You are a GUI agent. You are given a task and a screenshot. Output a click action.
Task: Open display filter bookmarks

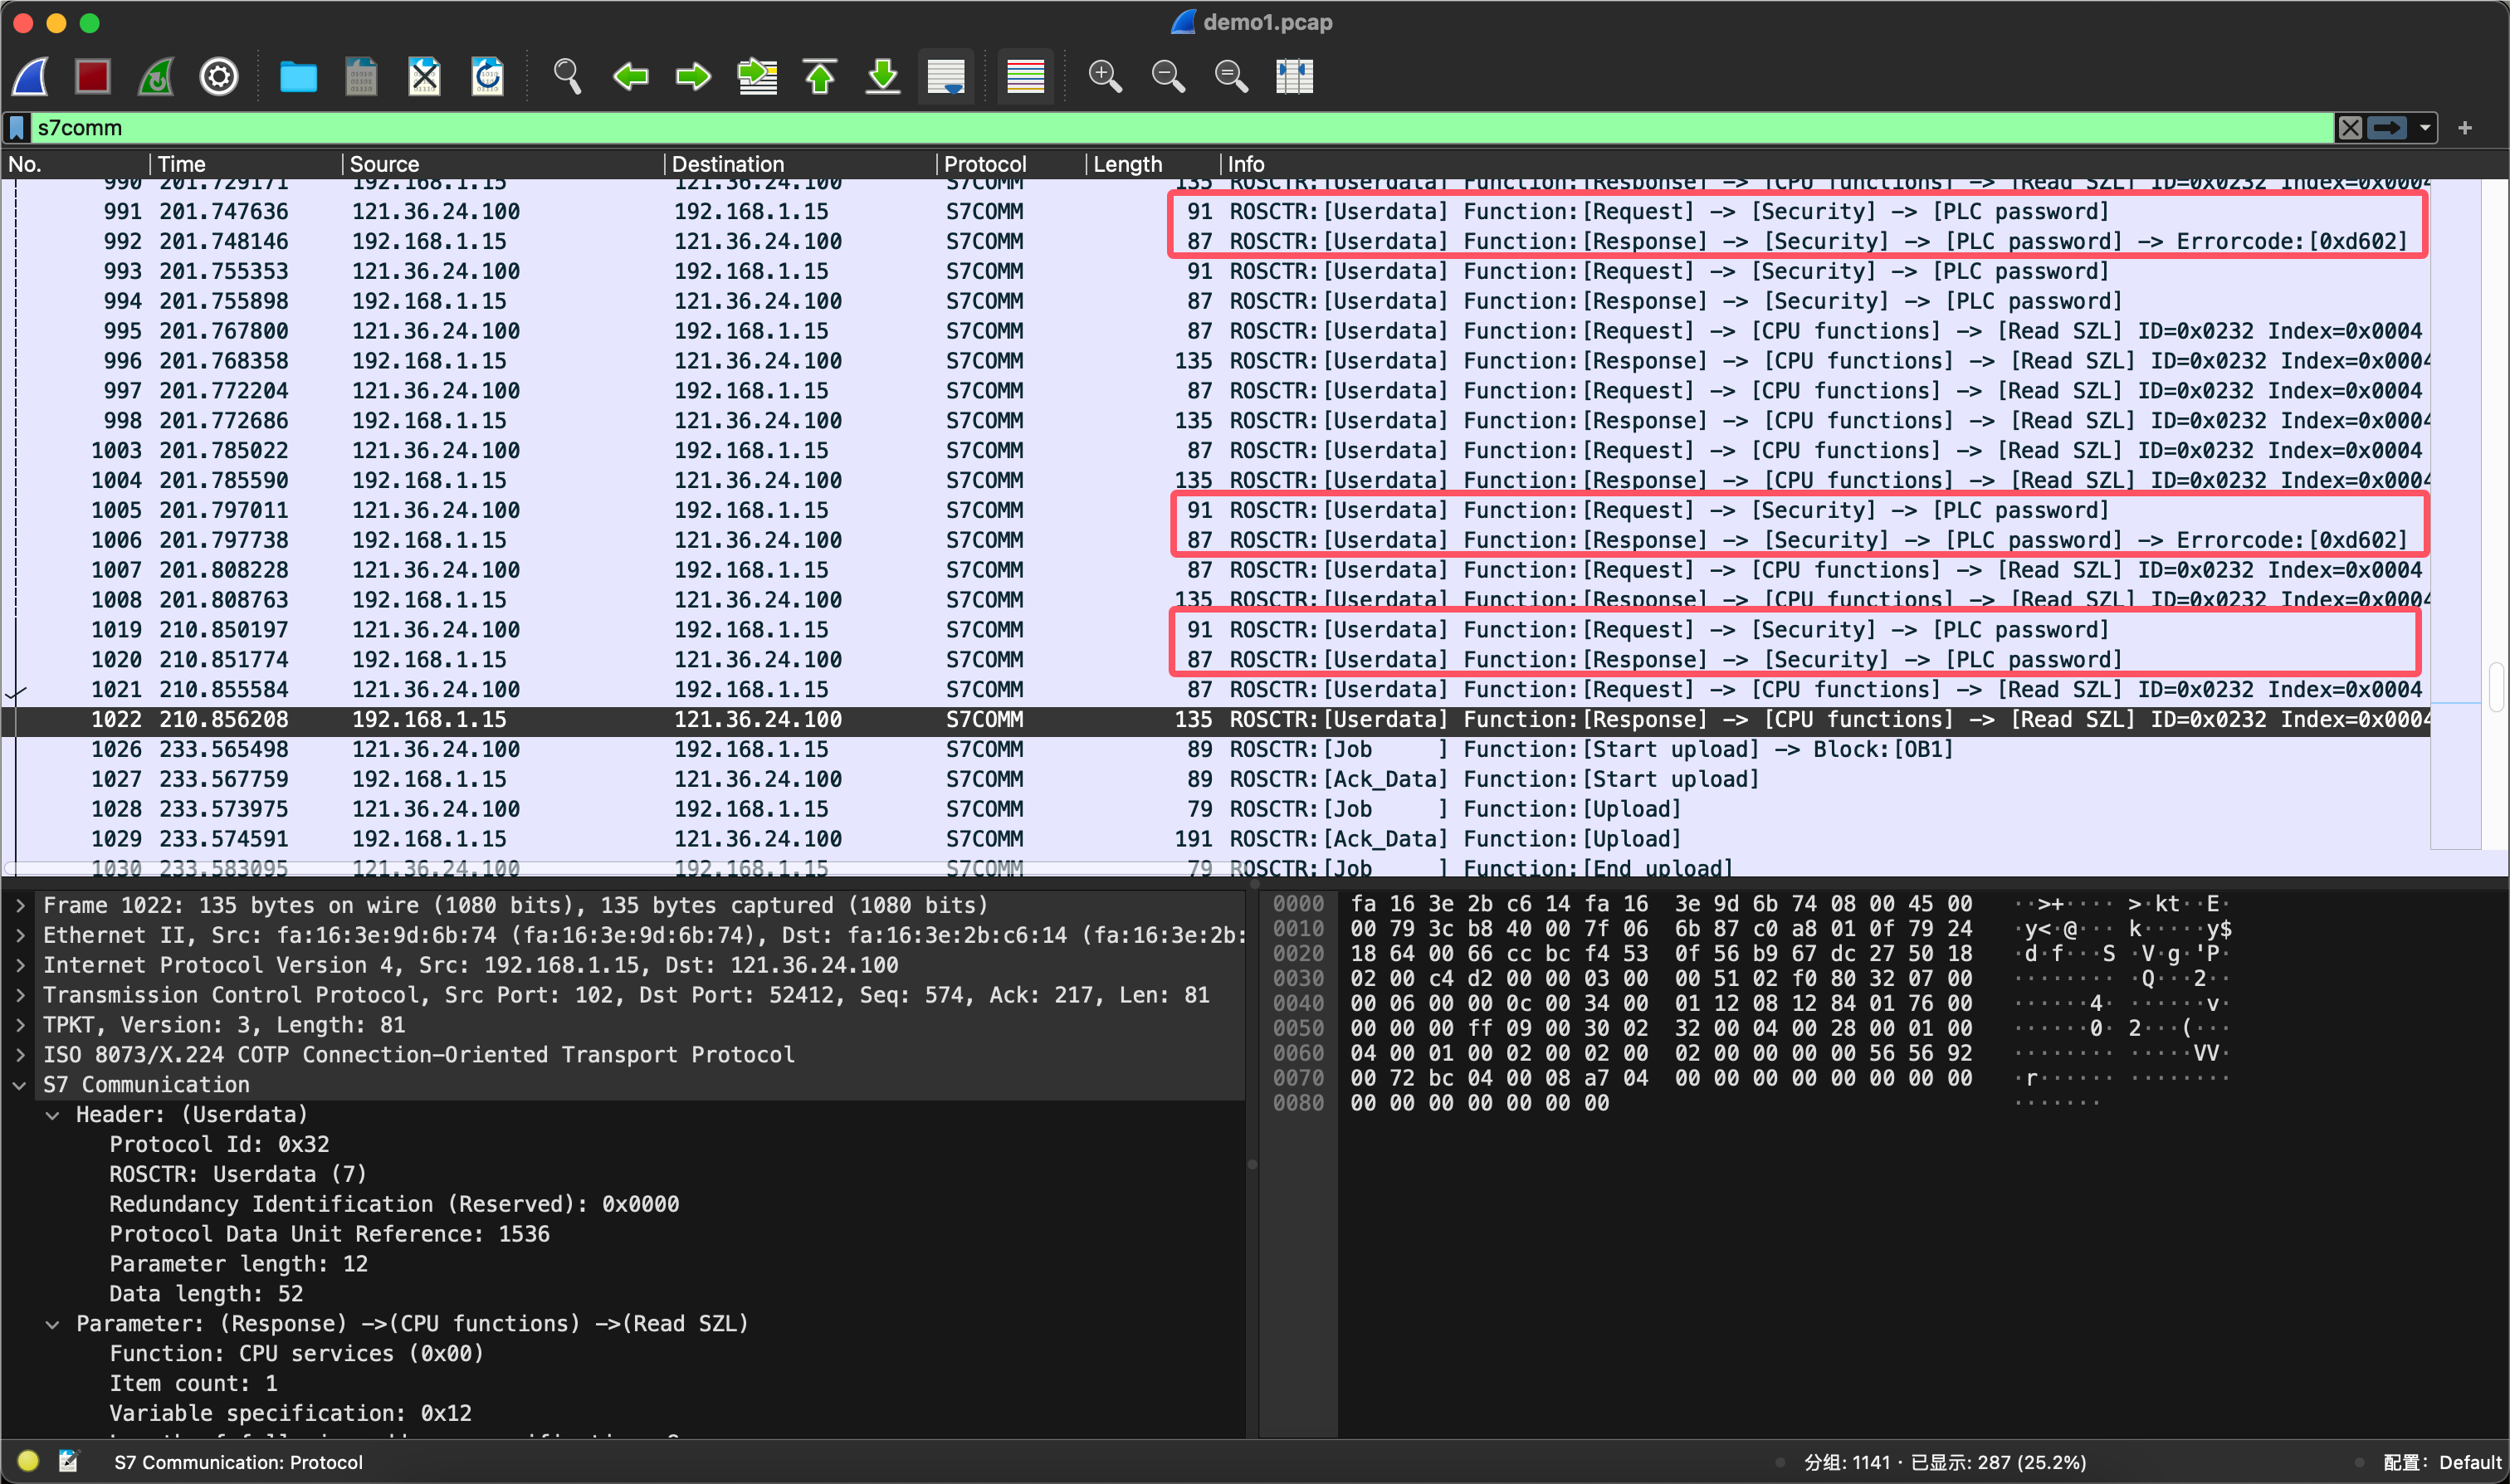tap(17, 128)
